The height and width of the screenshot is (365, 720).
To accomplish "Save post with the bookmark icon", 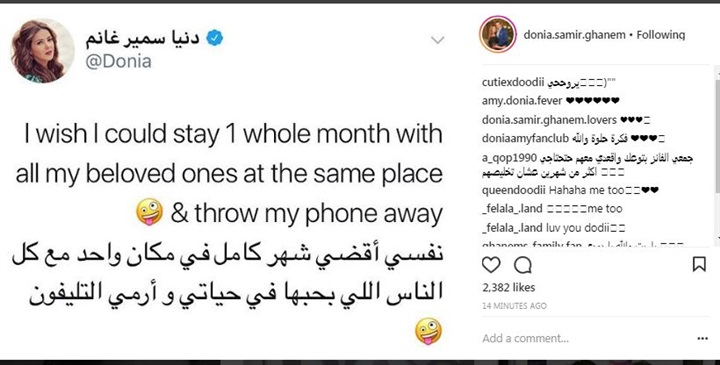I will (699, 264).
